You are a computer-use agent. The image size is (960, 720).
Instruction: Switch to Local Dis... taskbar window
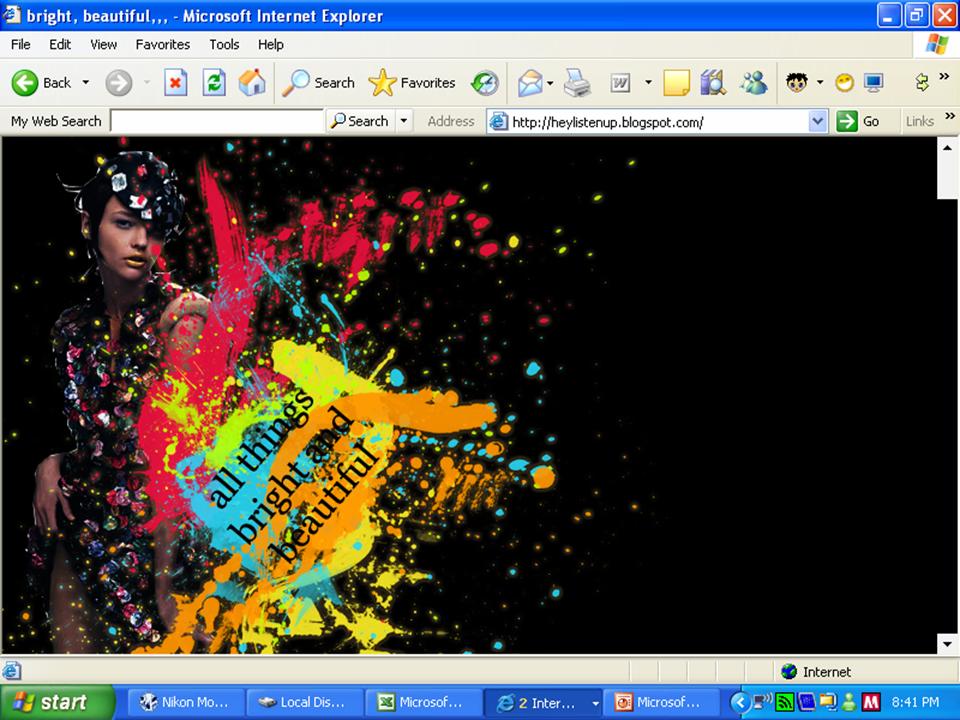(x=305, y=703)
